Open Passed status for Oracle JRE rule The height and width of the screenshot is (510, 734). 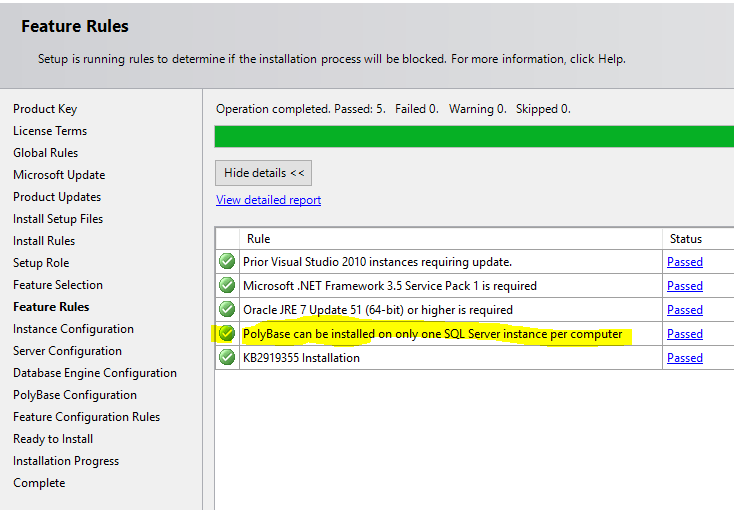tap(684, 310)
